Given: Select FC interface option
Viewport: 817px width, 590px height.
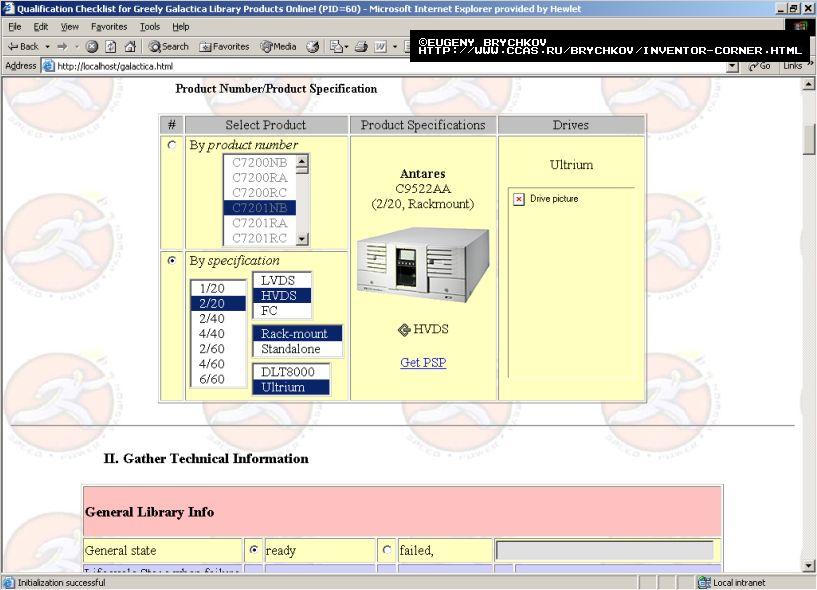Looking at the screenshot, I should (282, 311).
